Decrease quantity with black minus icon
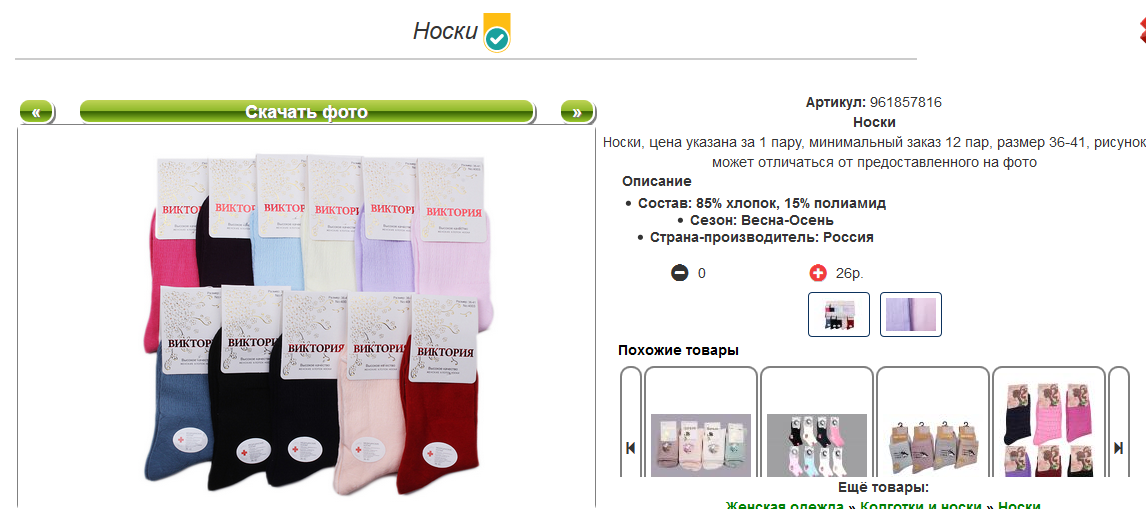 pyautogui.click(x=680, y=274)
